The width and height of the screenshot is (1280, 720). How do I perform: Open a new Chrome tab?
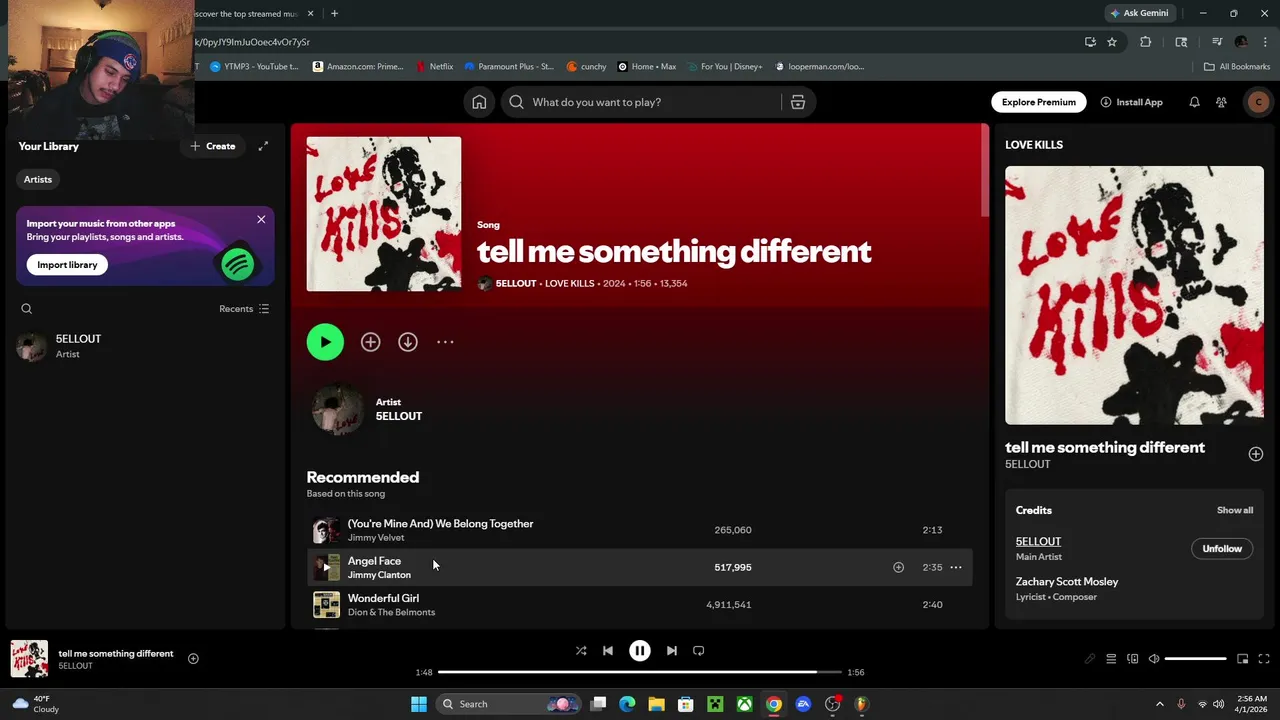click(334, 14)
